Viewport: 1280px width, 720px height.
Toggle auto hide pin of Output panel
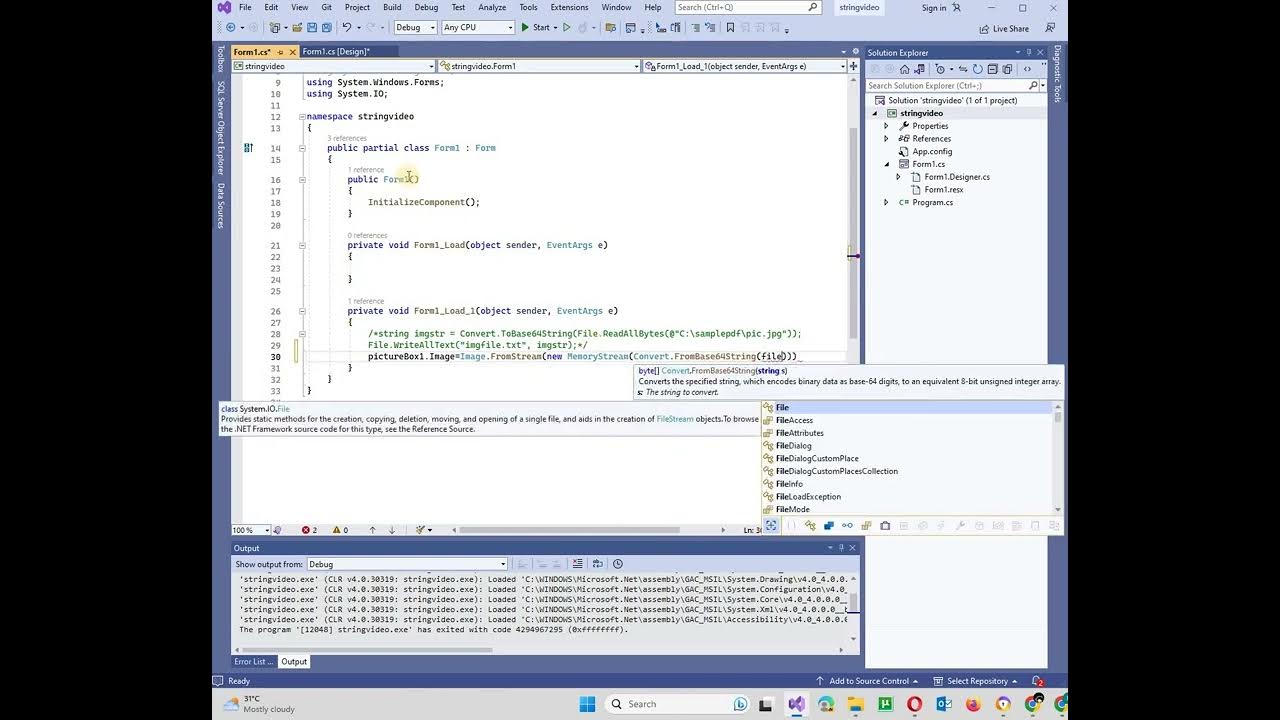point(841,548)
